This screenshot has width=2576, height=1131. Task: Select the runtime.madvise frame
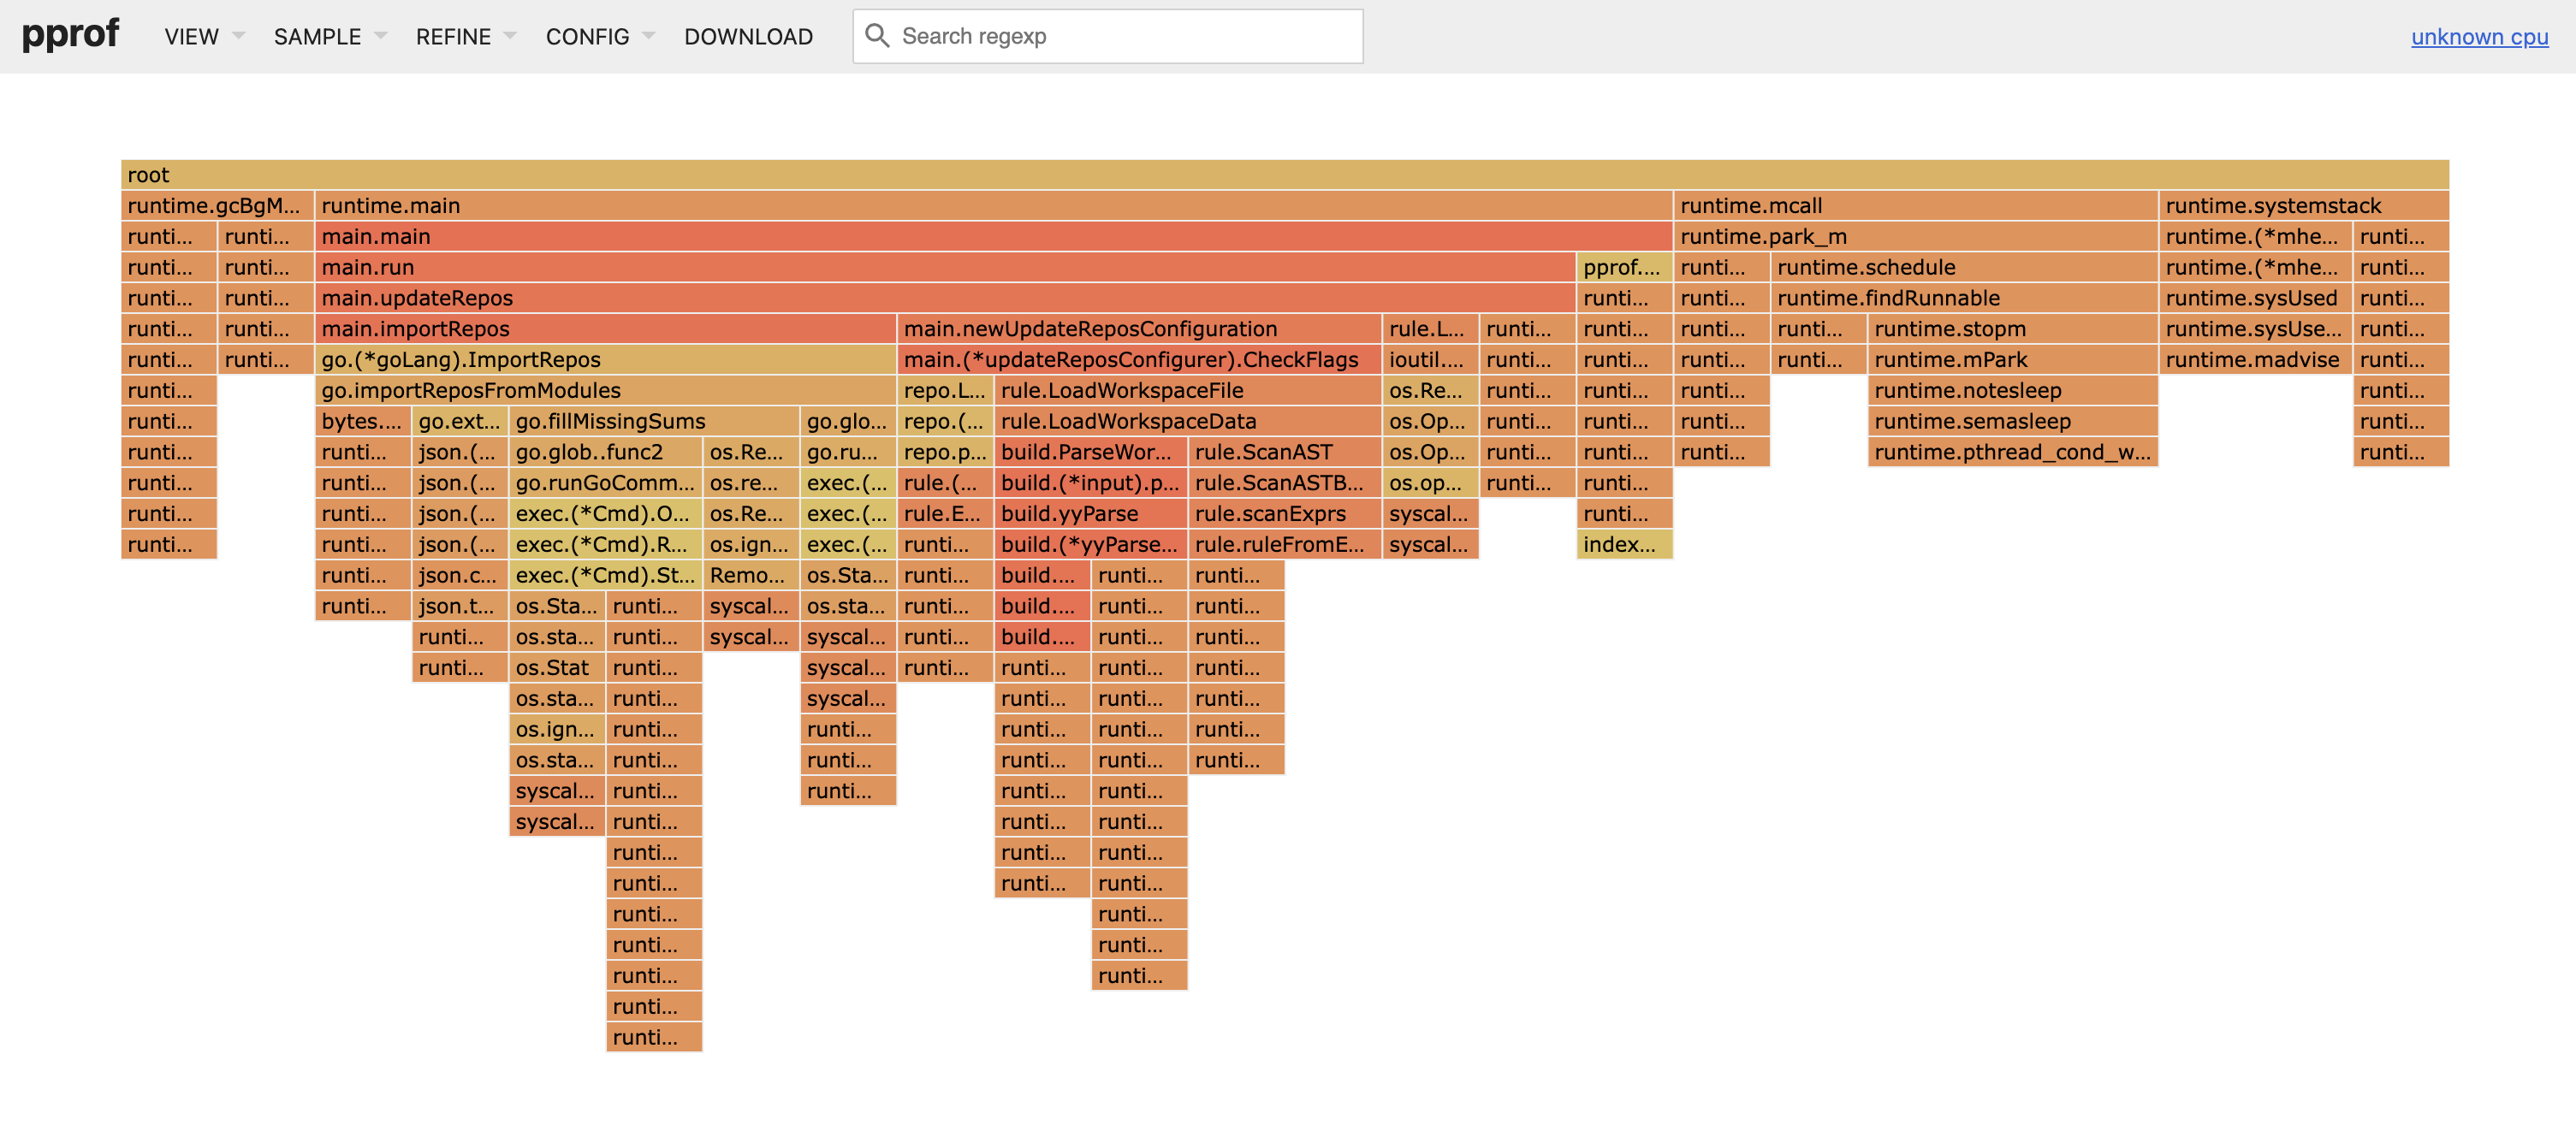(2253, 360)
